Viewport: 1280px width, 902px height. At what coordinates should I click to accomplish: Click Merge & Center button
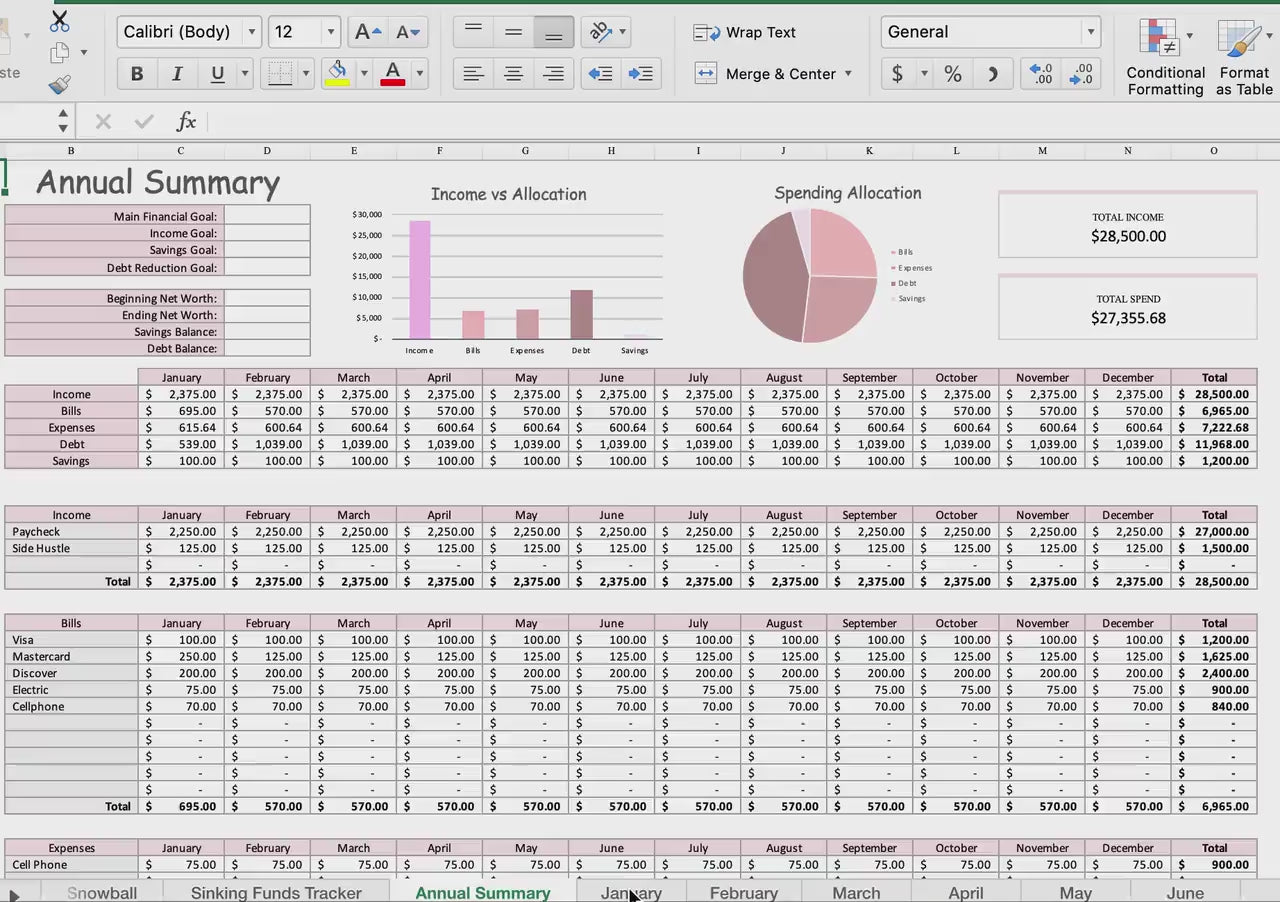766,73
